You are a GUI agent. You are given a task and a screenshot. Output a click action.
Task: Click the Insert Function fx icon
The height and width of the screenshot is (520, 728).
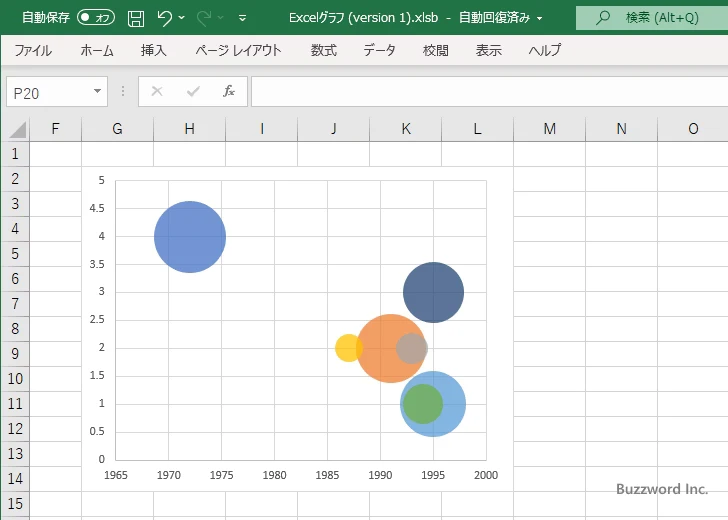[x=229, y=91]
